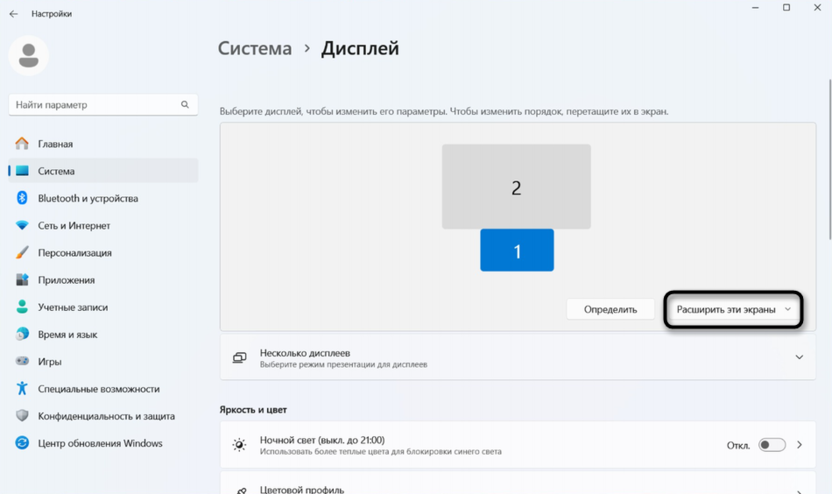Go to Сеть и Интернет section
The width and height of the screenshot is (832, 494).
(x=103, y=226)
